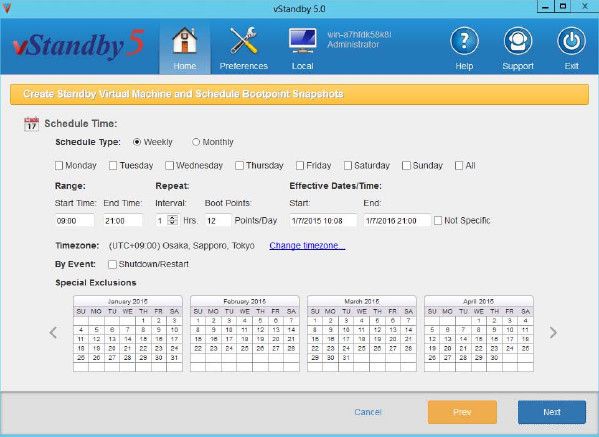Click the Next button

pos(552,412)
